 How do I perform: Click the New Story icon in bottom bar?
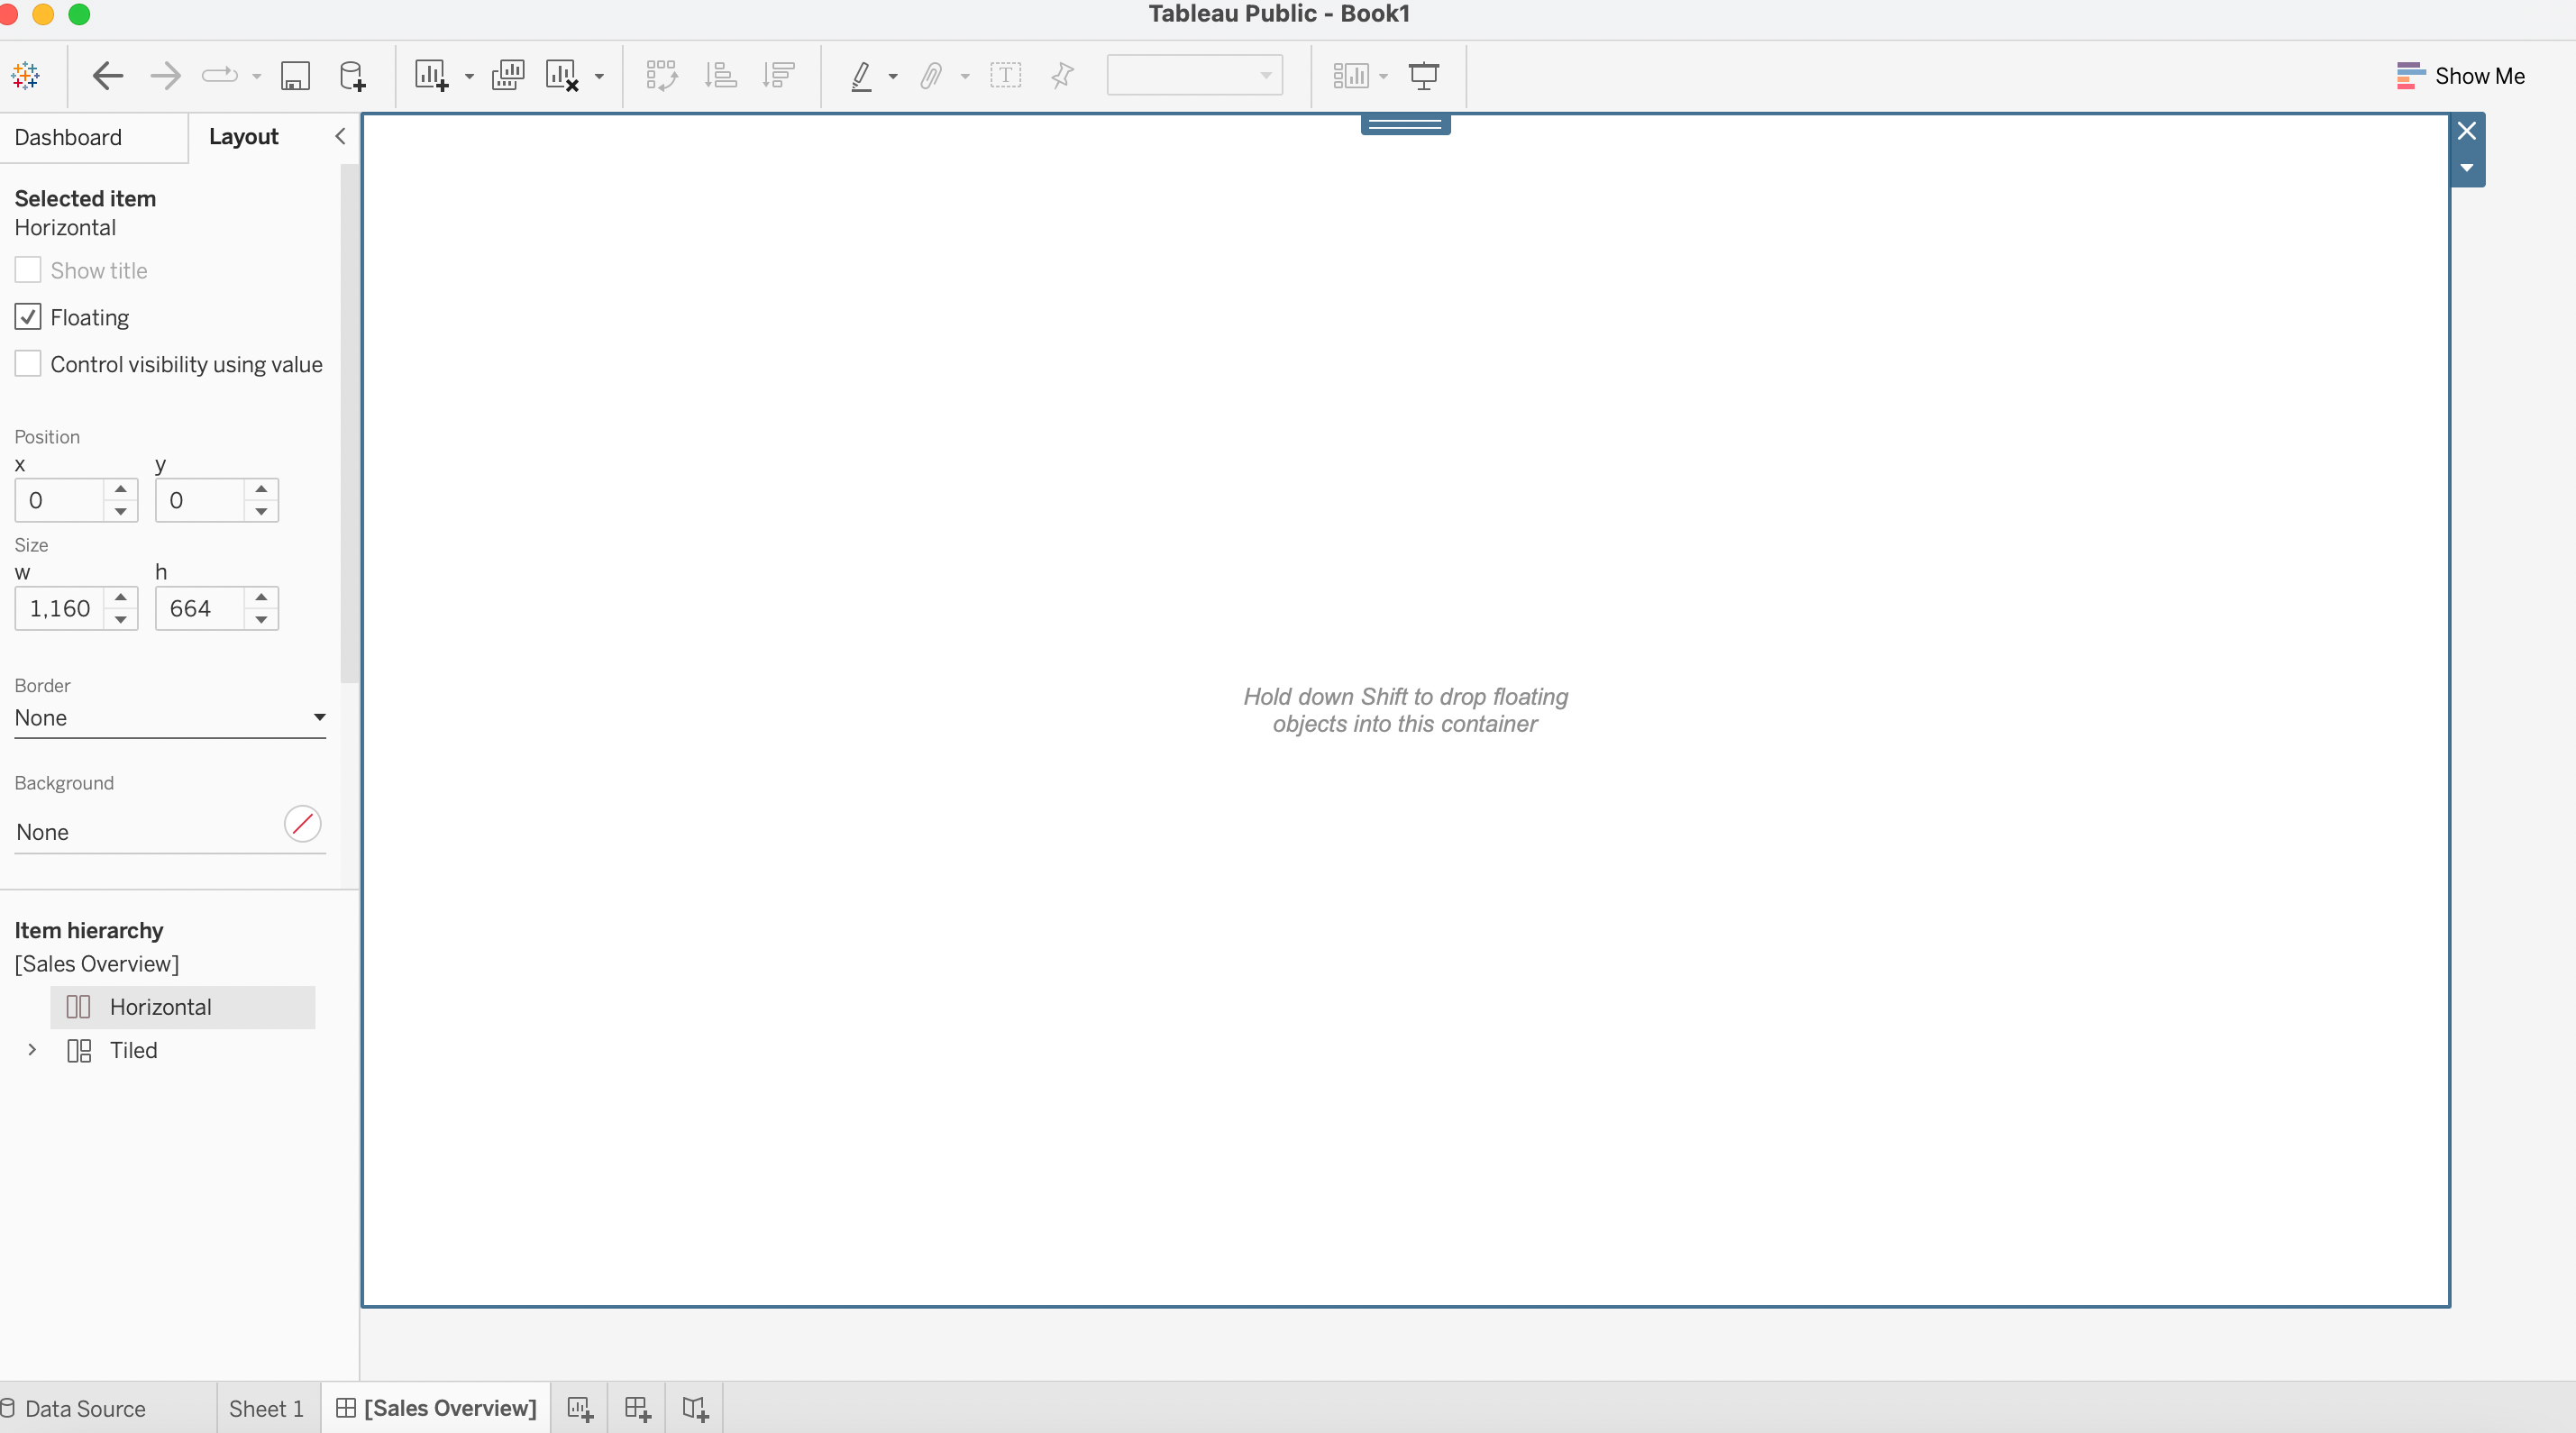[x=695, y=1408]
